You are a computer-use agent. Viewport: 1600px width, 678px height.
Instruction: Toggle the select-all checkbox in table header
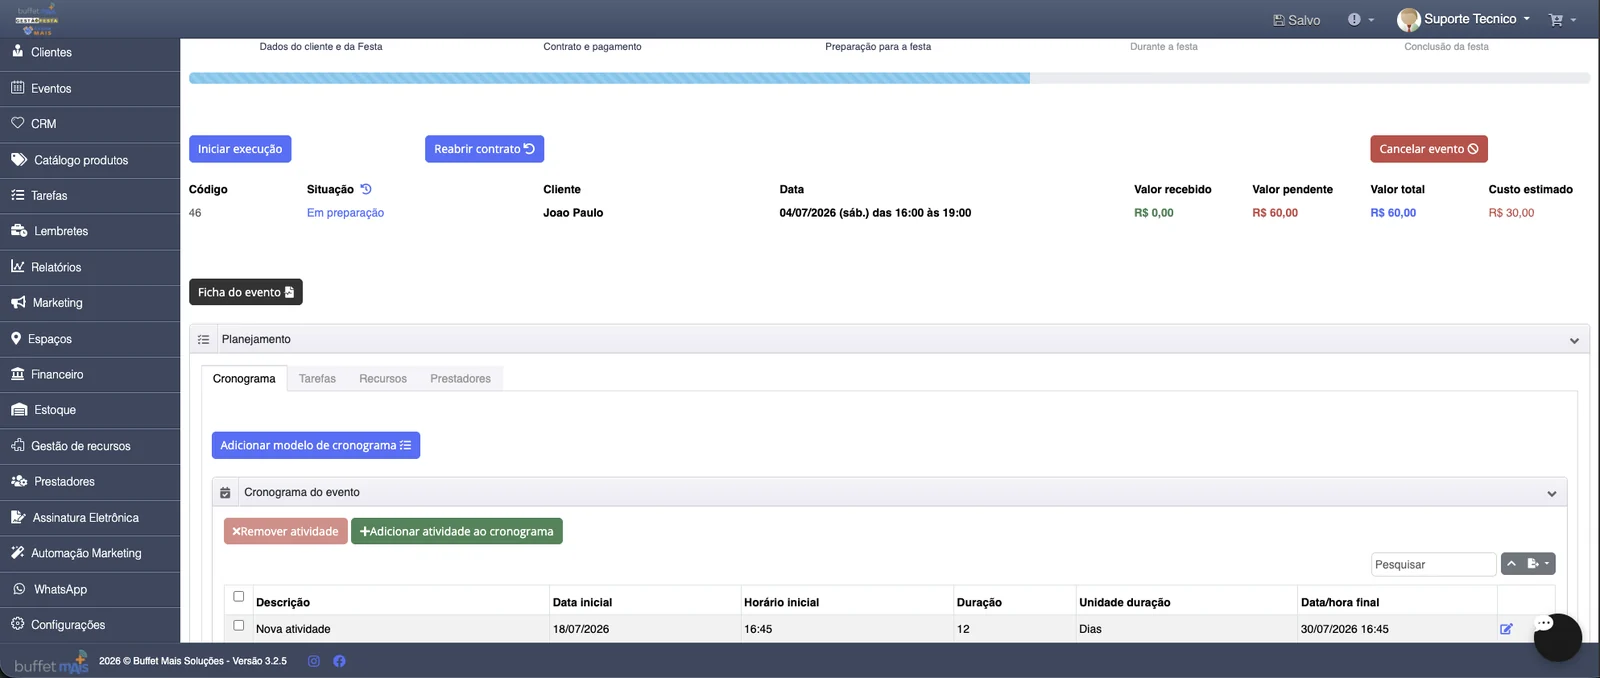[238, 597]
